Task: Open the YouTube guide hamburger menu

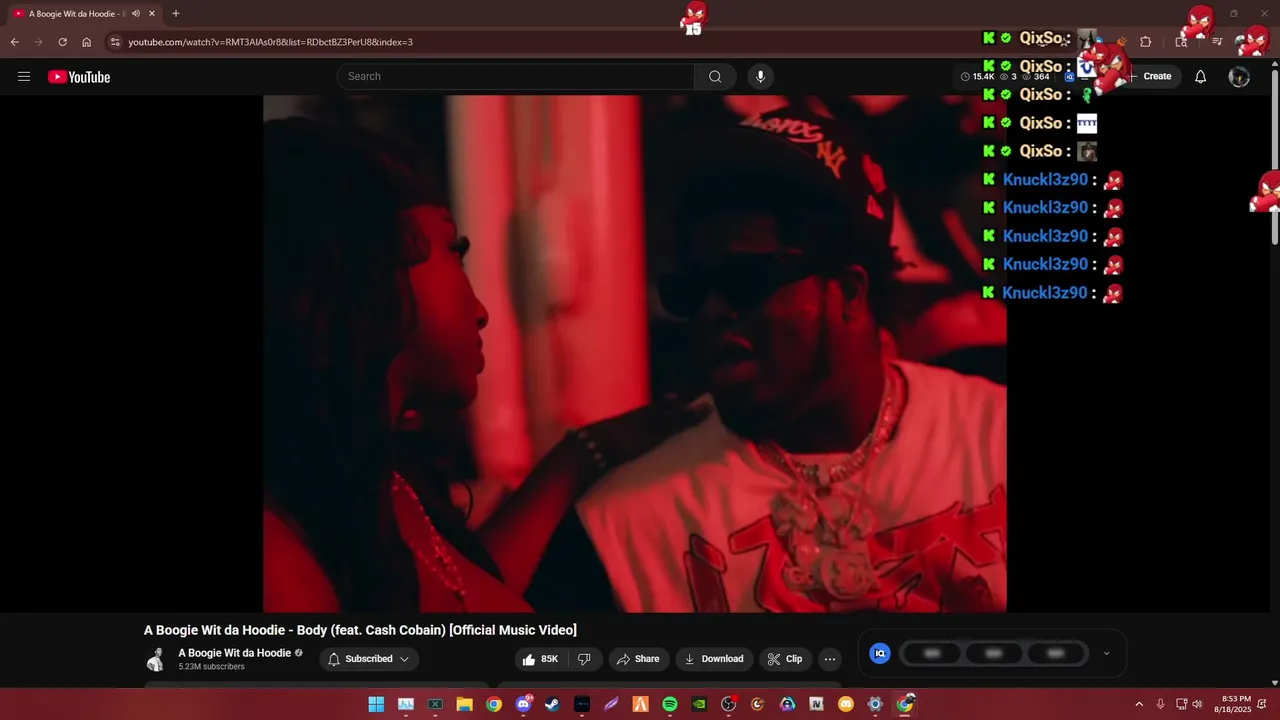Action: 24,77
